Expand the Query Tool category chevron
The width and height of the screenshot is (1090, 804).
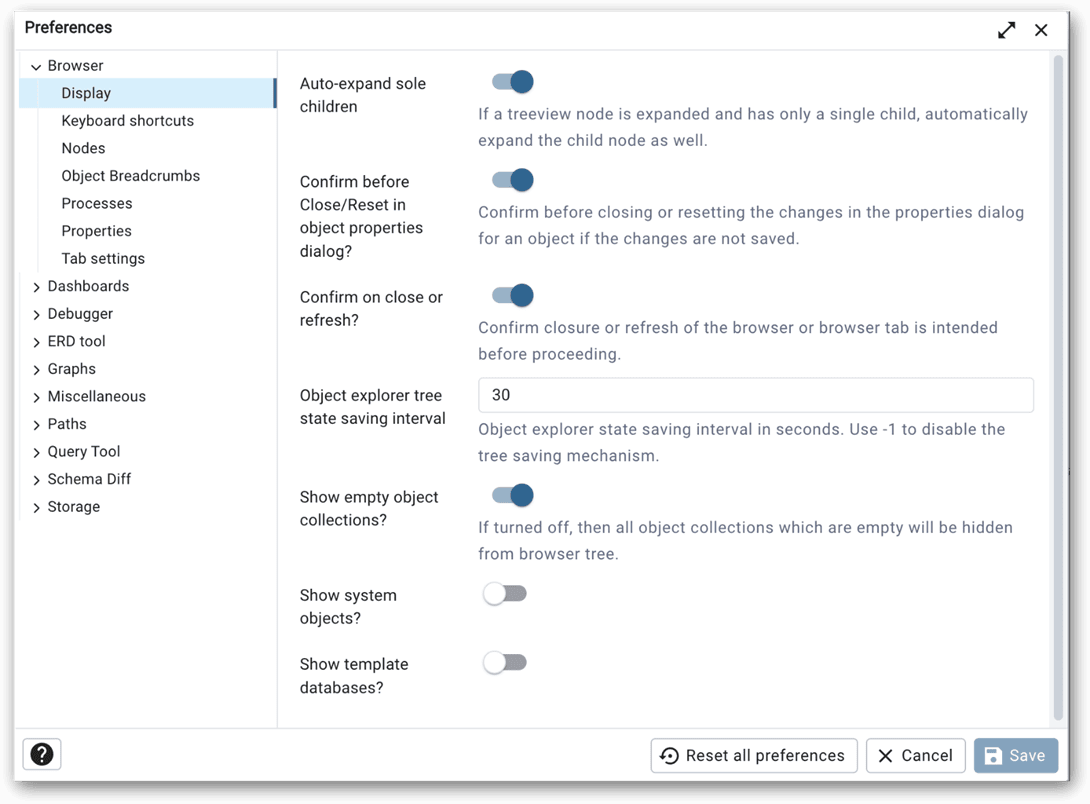coord(36,452)
